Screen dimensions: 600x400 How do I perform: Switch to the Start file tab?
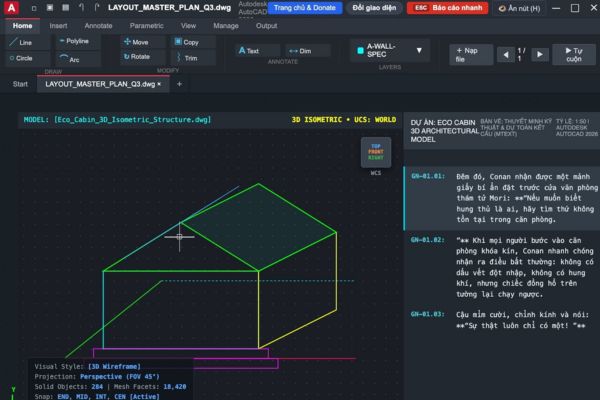click(x=20, y=84)
